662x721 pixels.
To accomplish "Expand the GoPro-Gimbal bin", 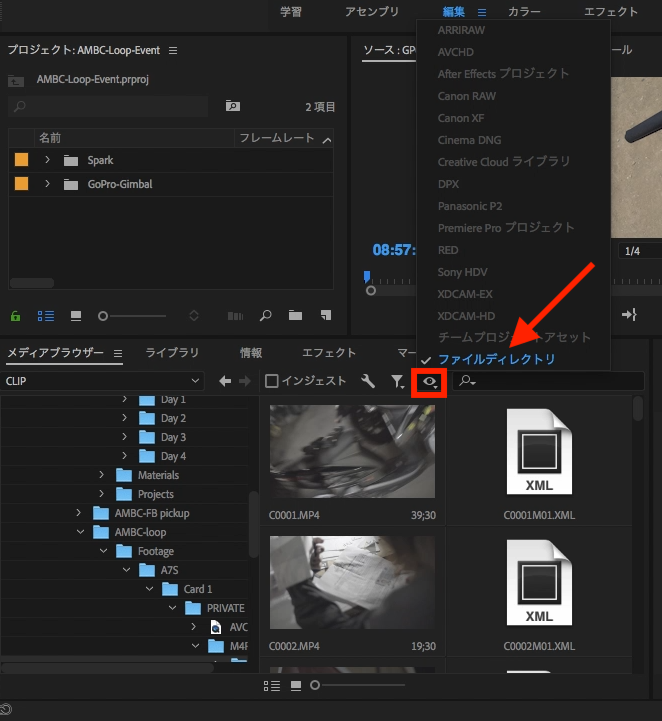I will [47, 183].
